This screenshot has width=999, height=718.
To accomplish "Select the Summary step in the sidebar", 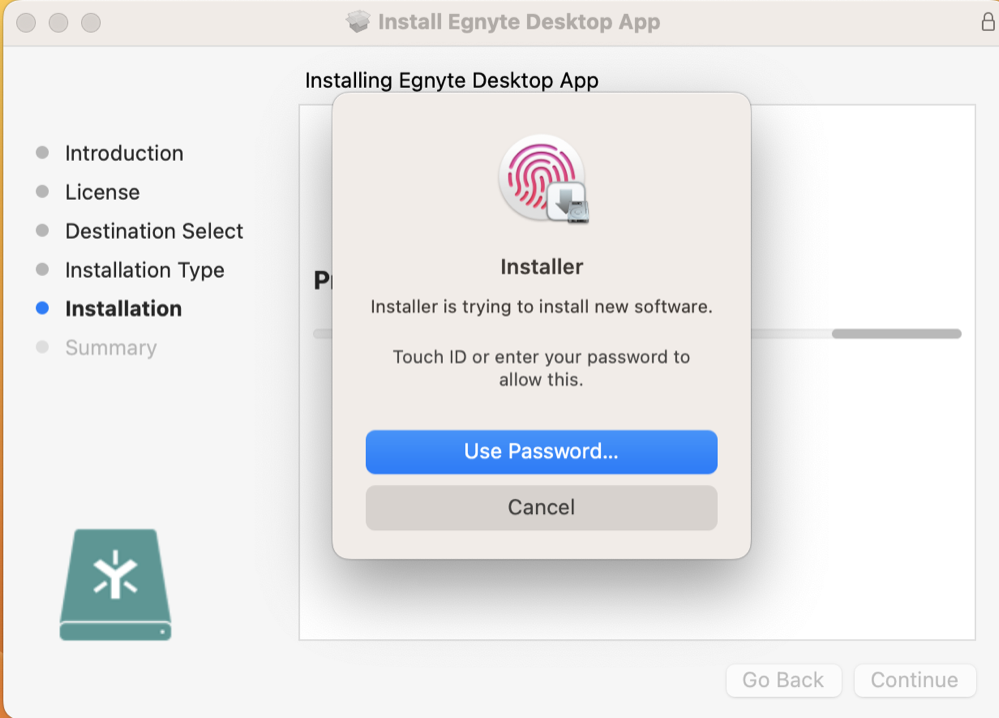I will coord(110,348).
